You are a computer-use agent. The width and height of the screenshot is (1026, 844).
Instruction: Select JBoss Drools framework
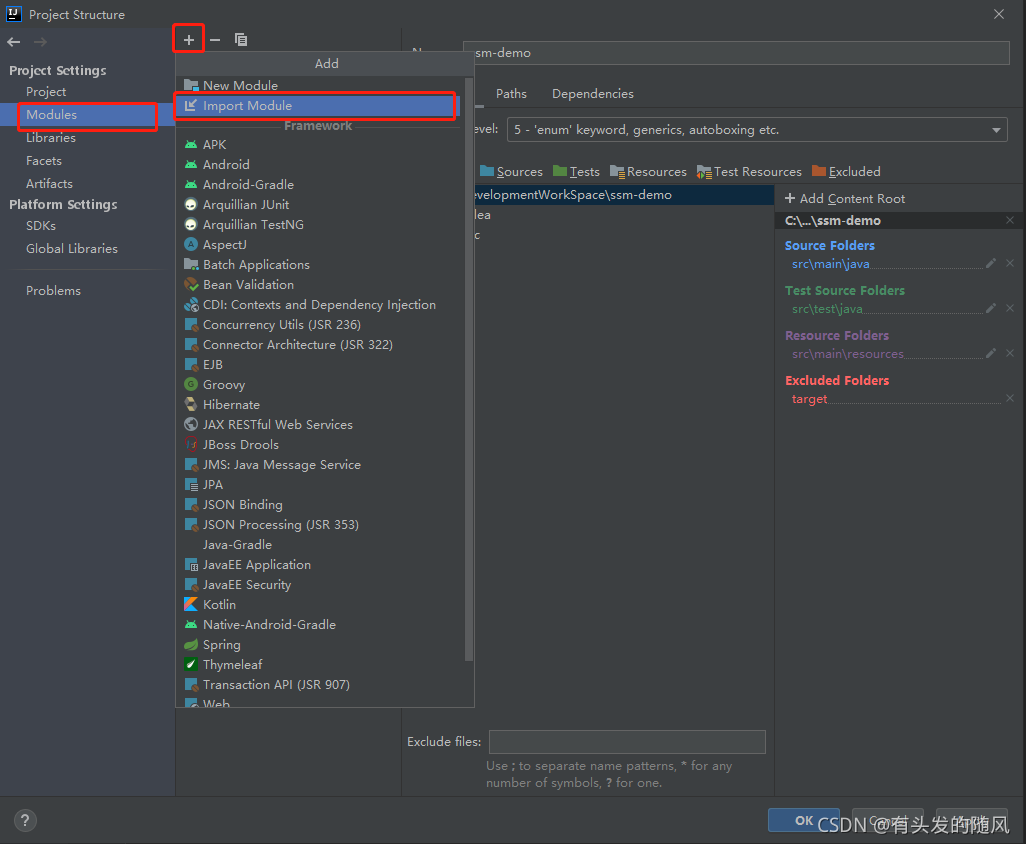321,445
